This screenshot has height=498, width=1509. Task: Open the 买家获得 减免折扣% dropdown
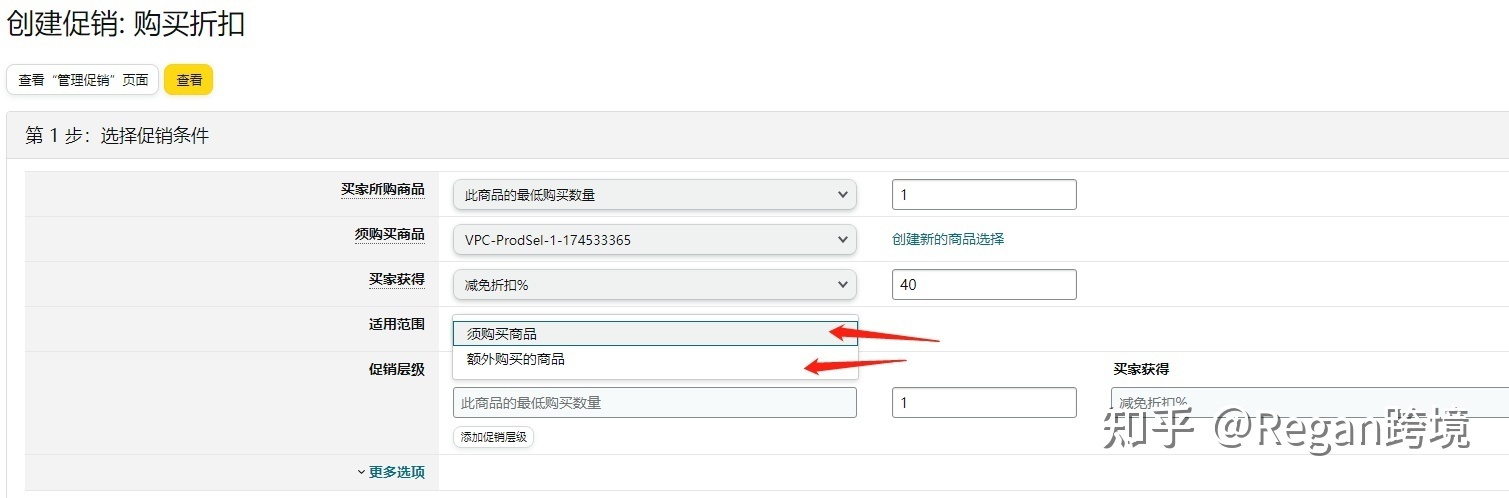655,284
